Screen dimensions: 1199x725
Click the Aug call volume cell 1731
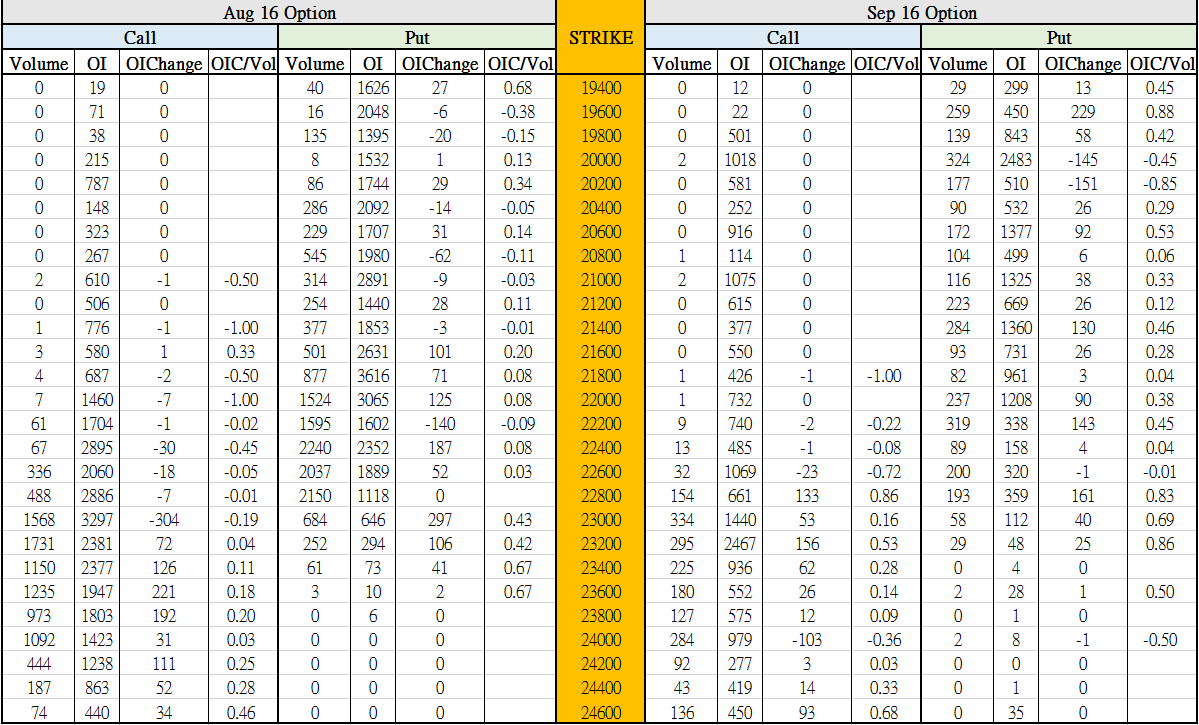39,544
